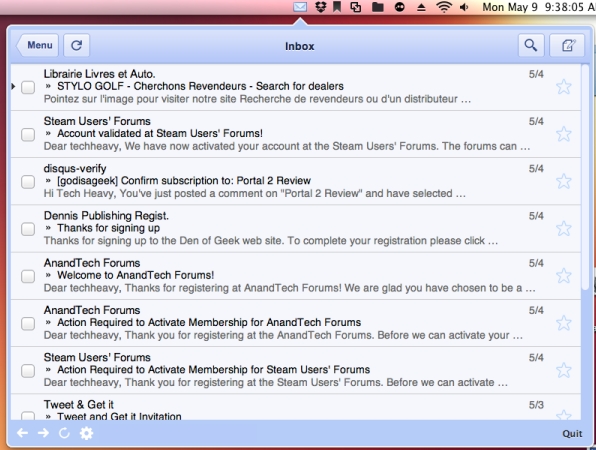Click sender name disqus-verify
This screenshot has width=596, height=450.
75,168
